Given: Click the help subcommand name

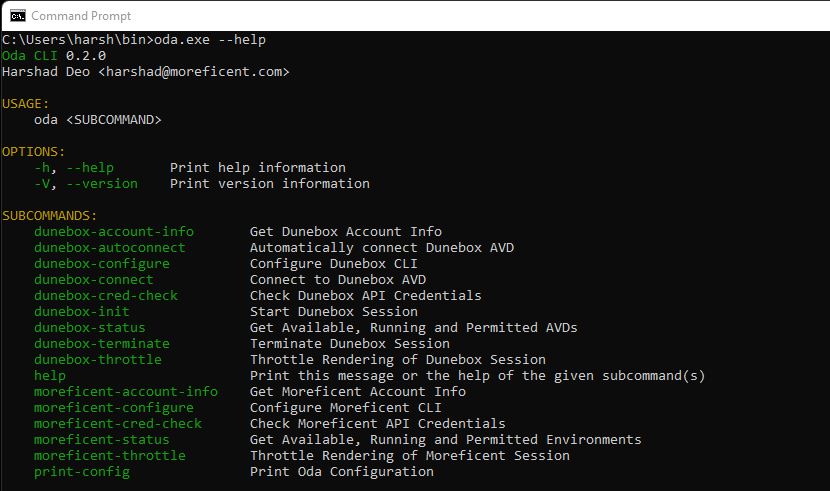Looking at the screenshot, I should point(50,376).
